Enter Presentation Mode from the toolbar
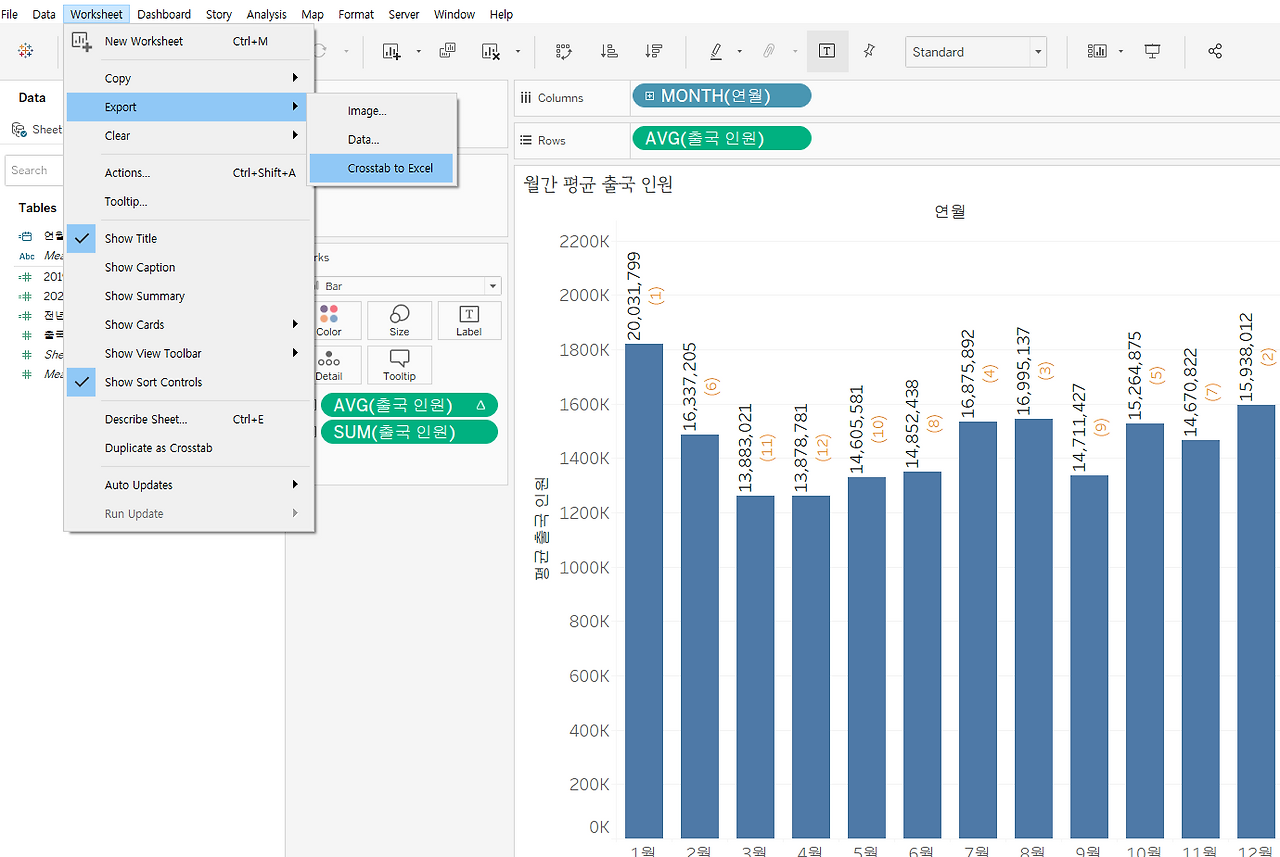 click(1152, 51)
